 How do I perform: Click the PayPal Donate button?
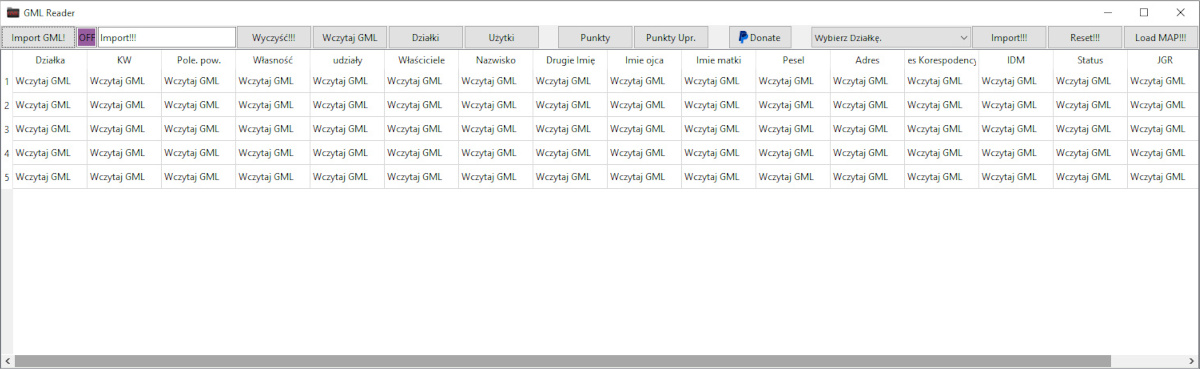[x=759, y=37]
